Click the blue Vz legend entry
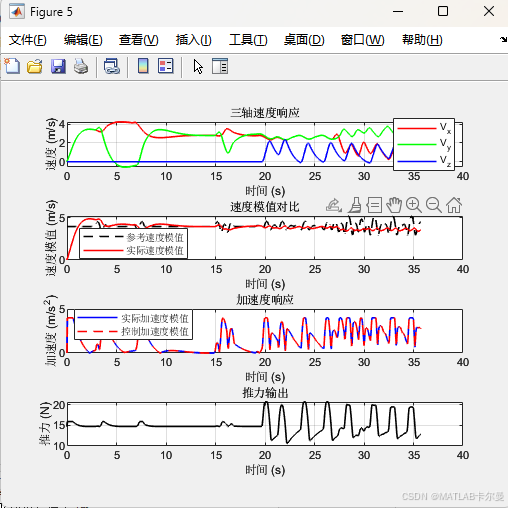 pyautogui.click(x=424, y=161)
